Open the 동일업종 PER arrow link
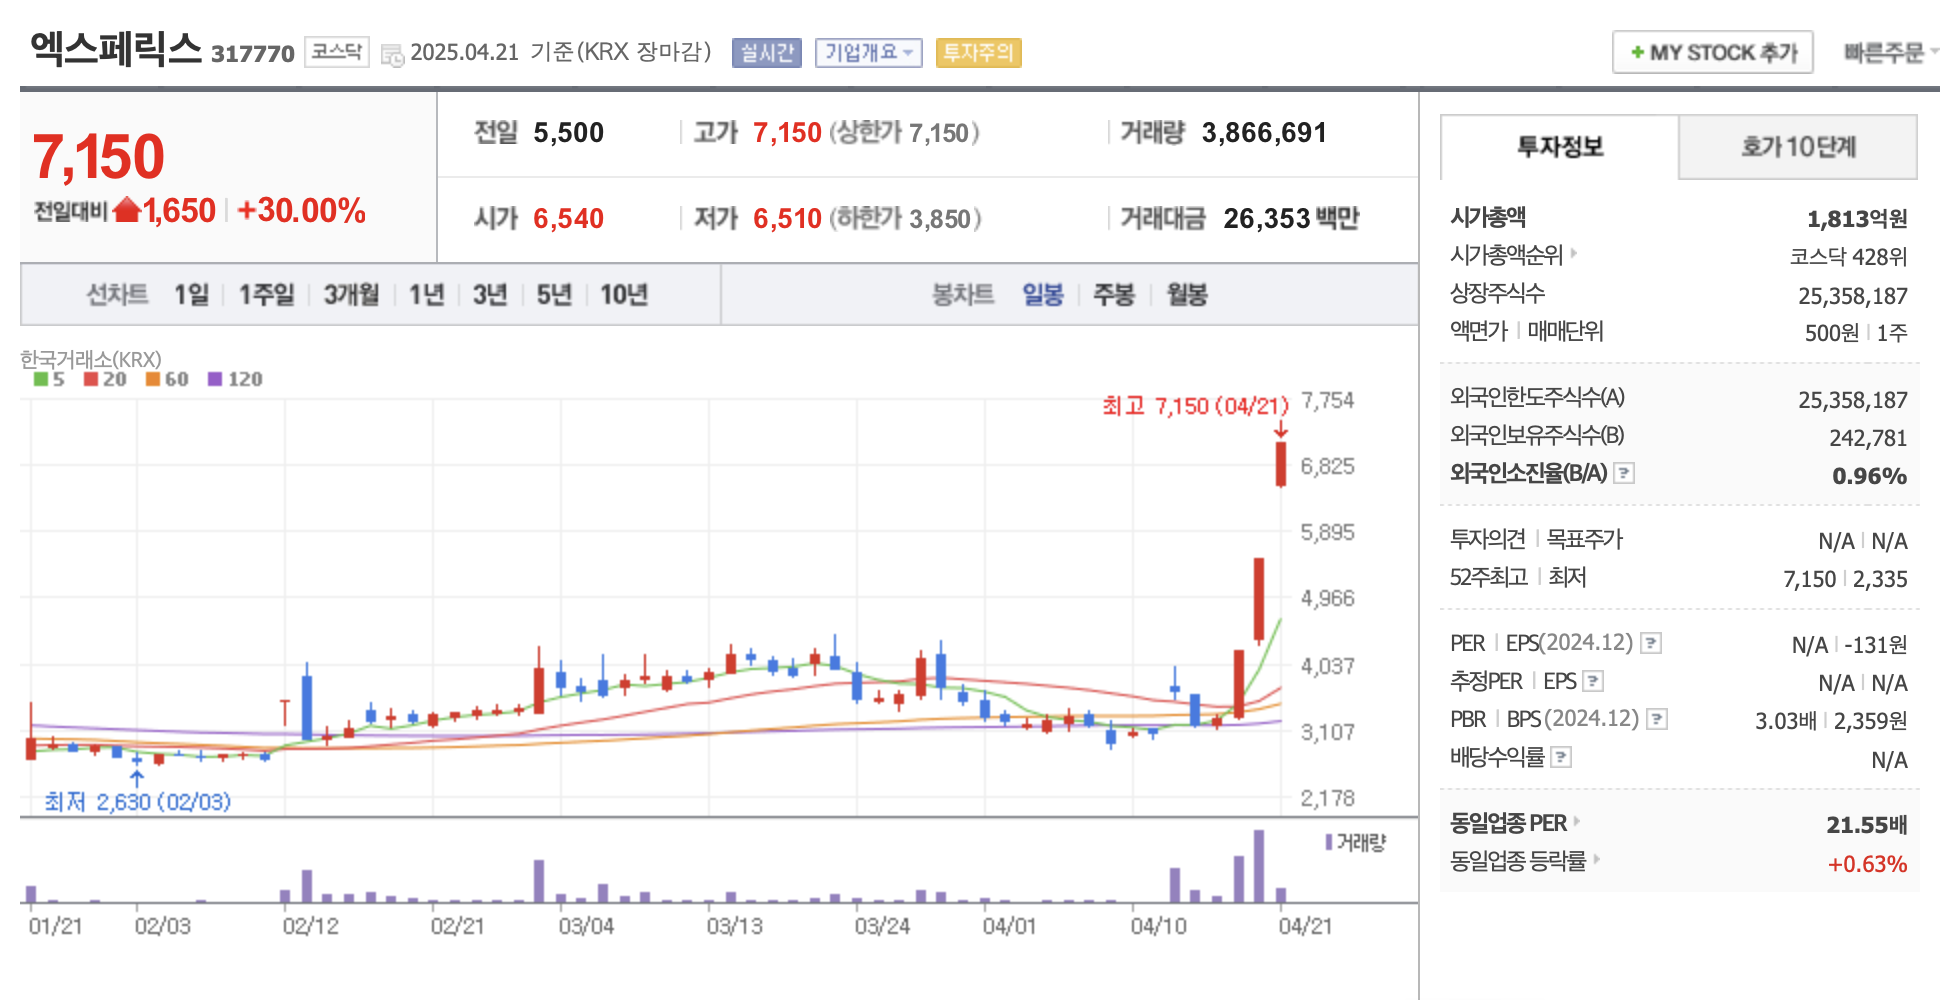This screenshot has height=1000, width=1954. click(x=1577, y=822)
